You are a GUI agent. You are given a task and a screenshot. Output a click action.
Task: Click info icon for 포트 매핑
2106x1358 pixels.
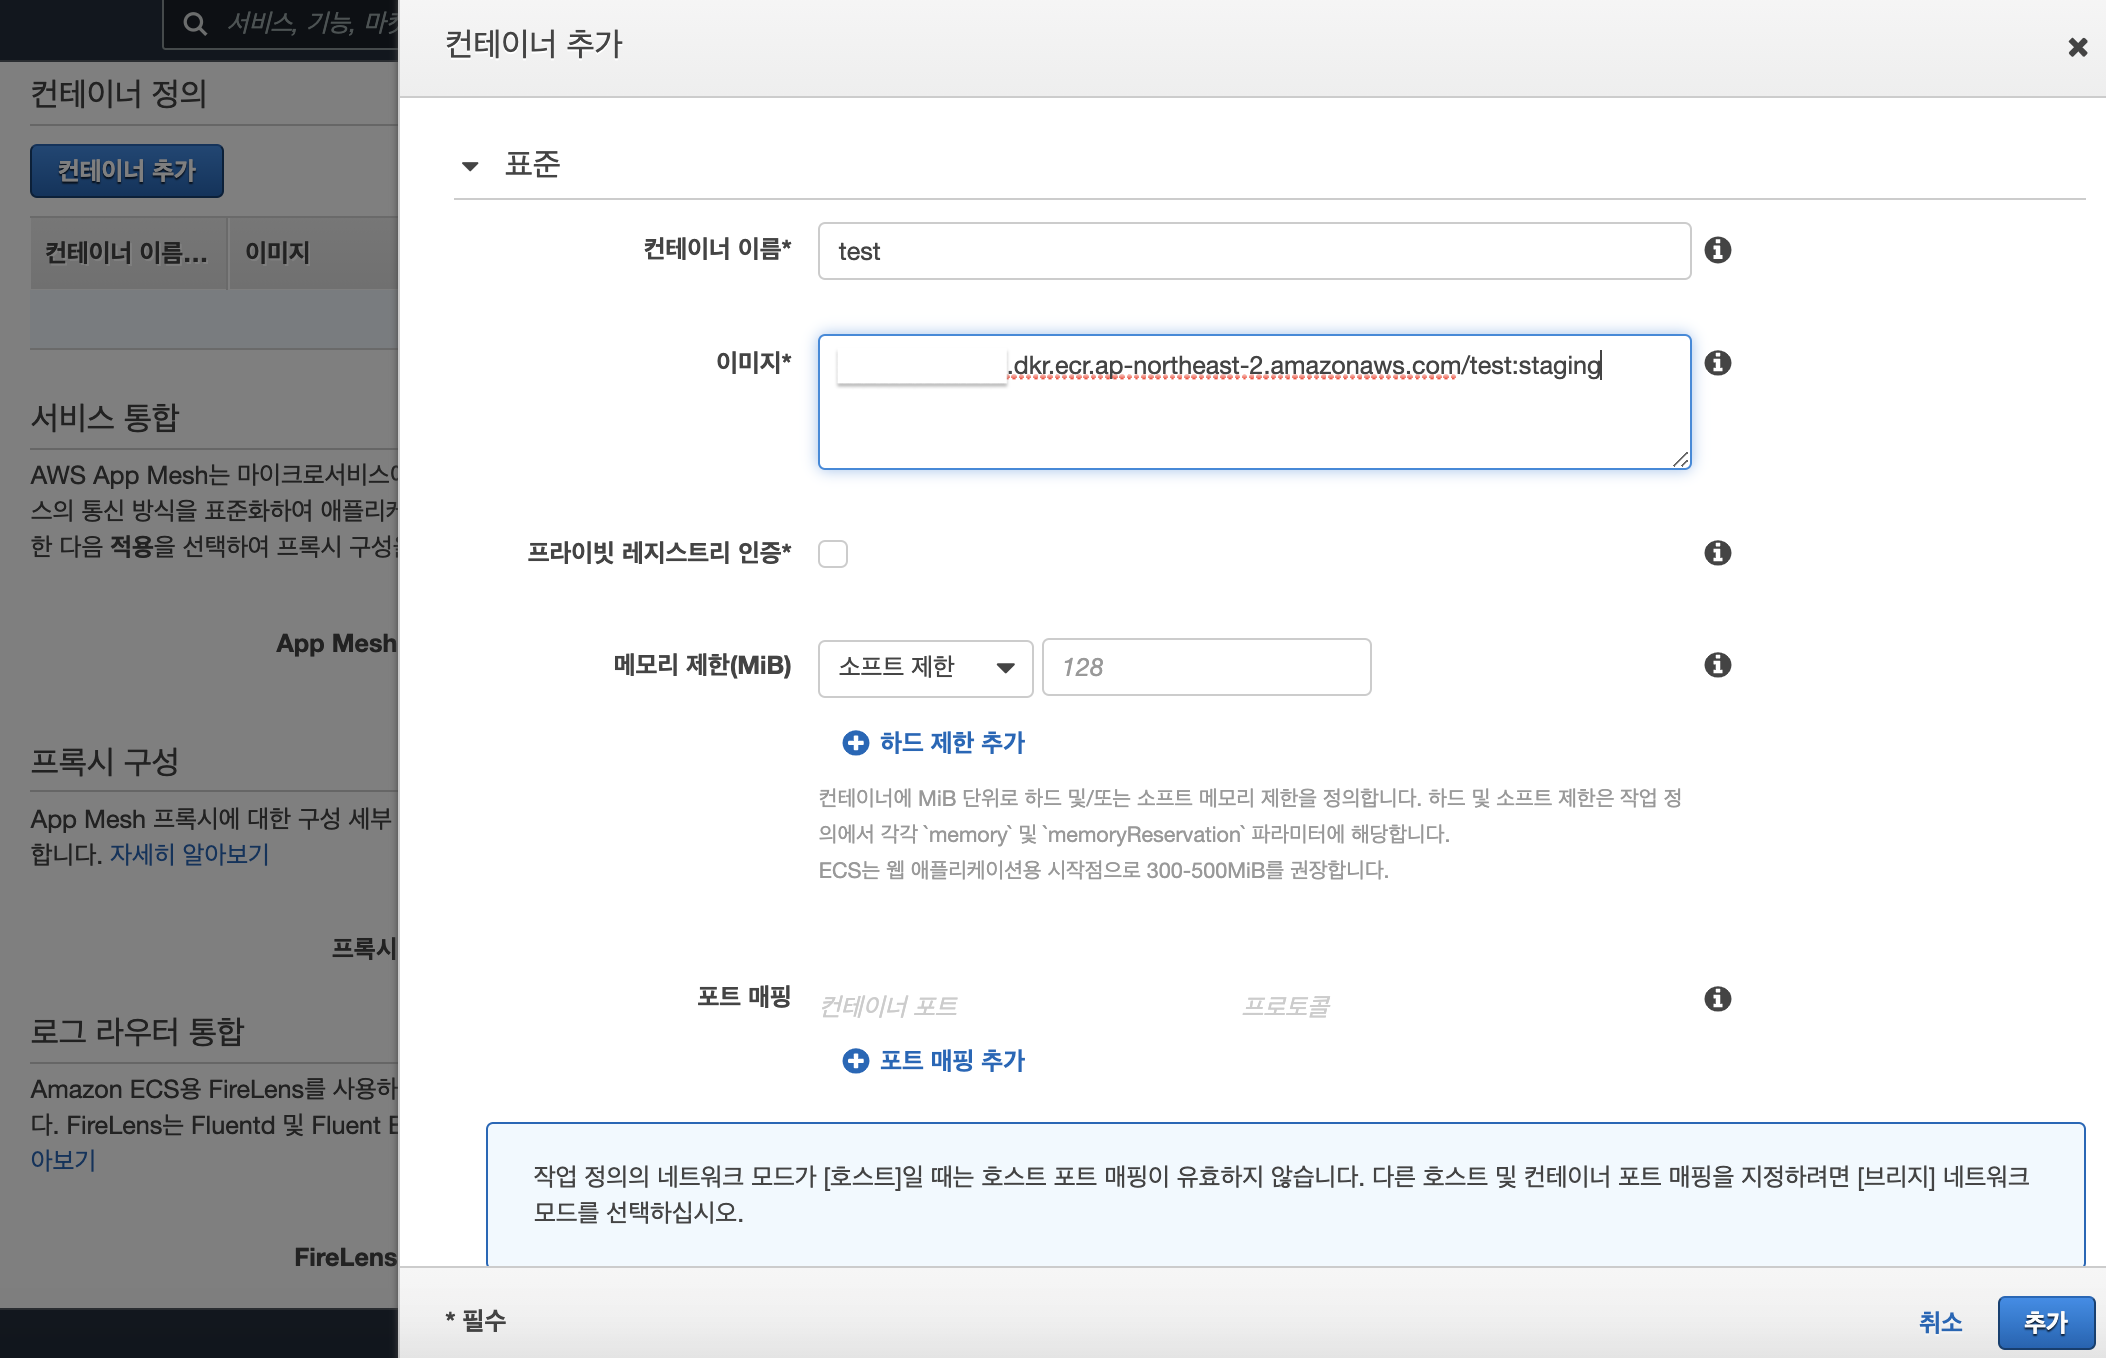click(x=1717, y=999)
